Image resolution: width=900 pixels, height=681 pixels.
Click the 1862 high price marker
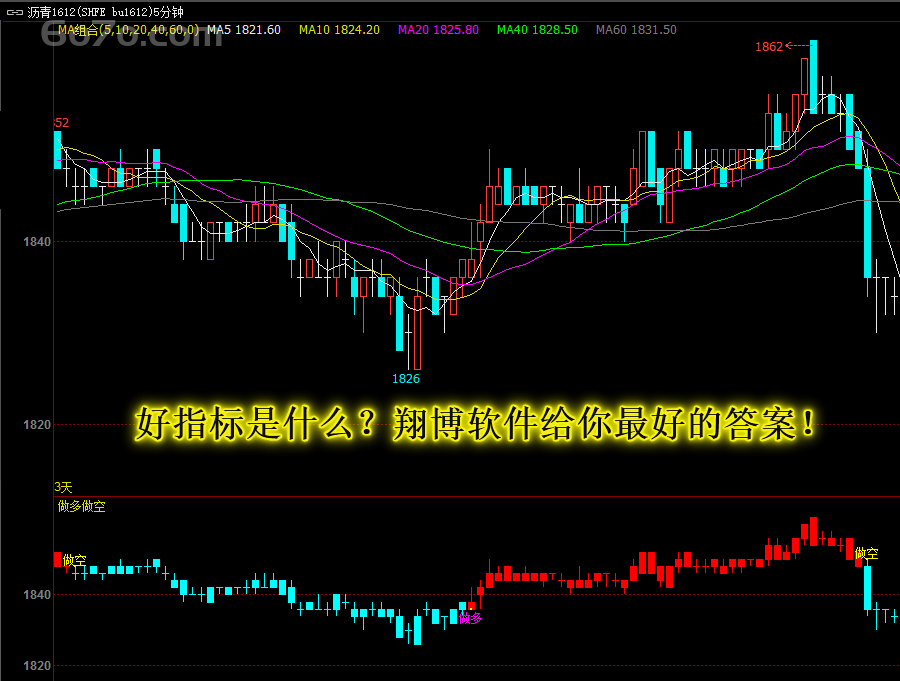click(769, 47)
